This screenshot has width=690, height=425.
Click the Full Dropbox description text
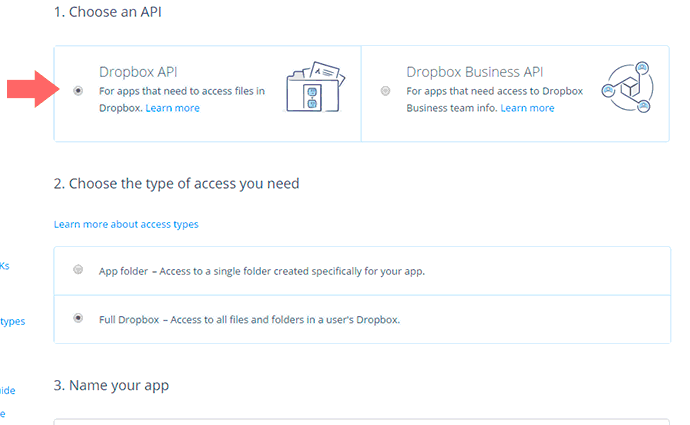(x=250, y=319)
